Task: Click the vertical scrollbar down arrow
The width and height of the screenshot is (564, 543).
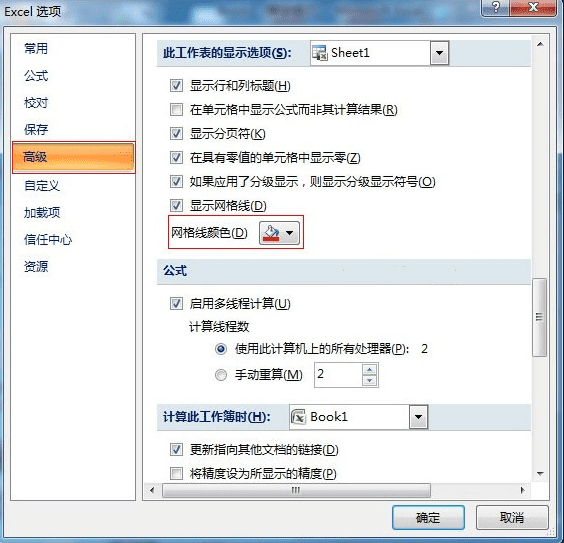Action: tap(540, 474)
